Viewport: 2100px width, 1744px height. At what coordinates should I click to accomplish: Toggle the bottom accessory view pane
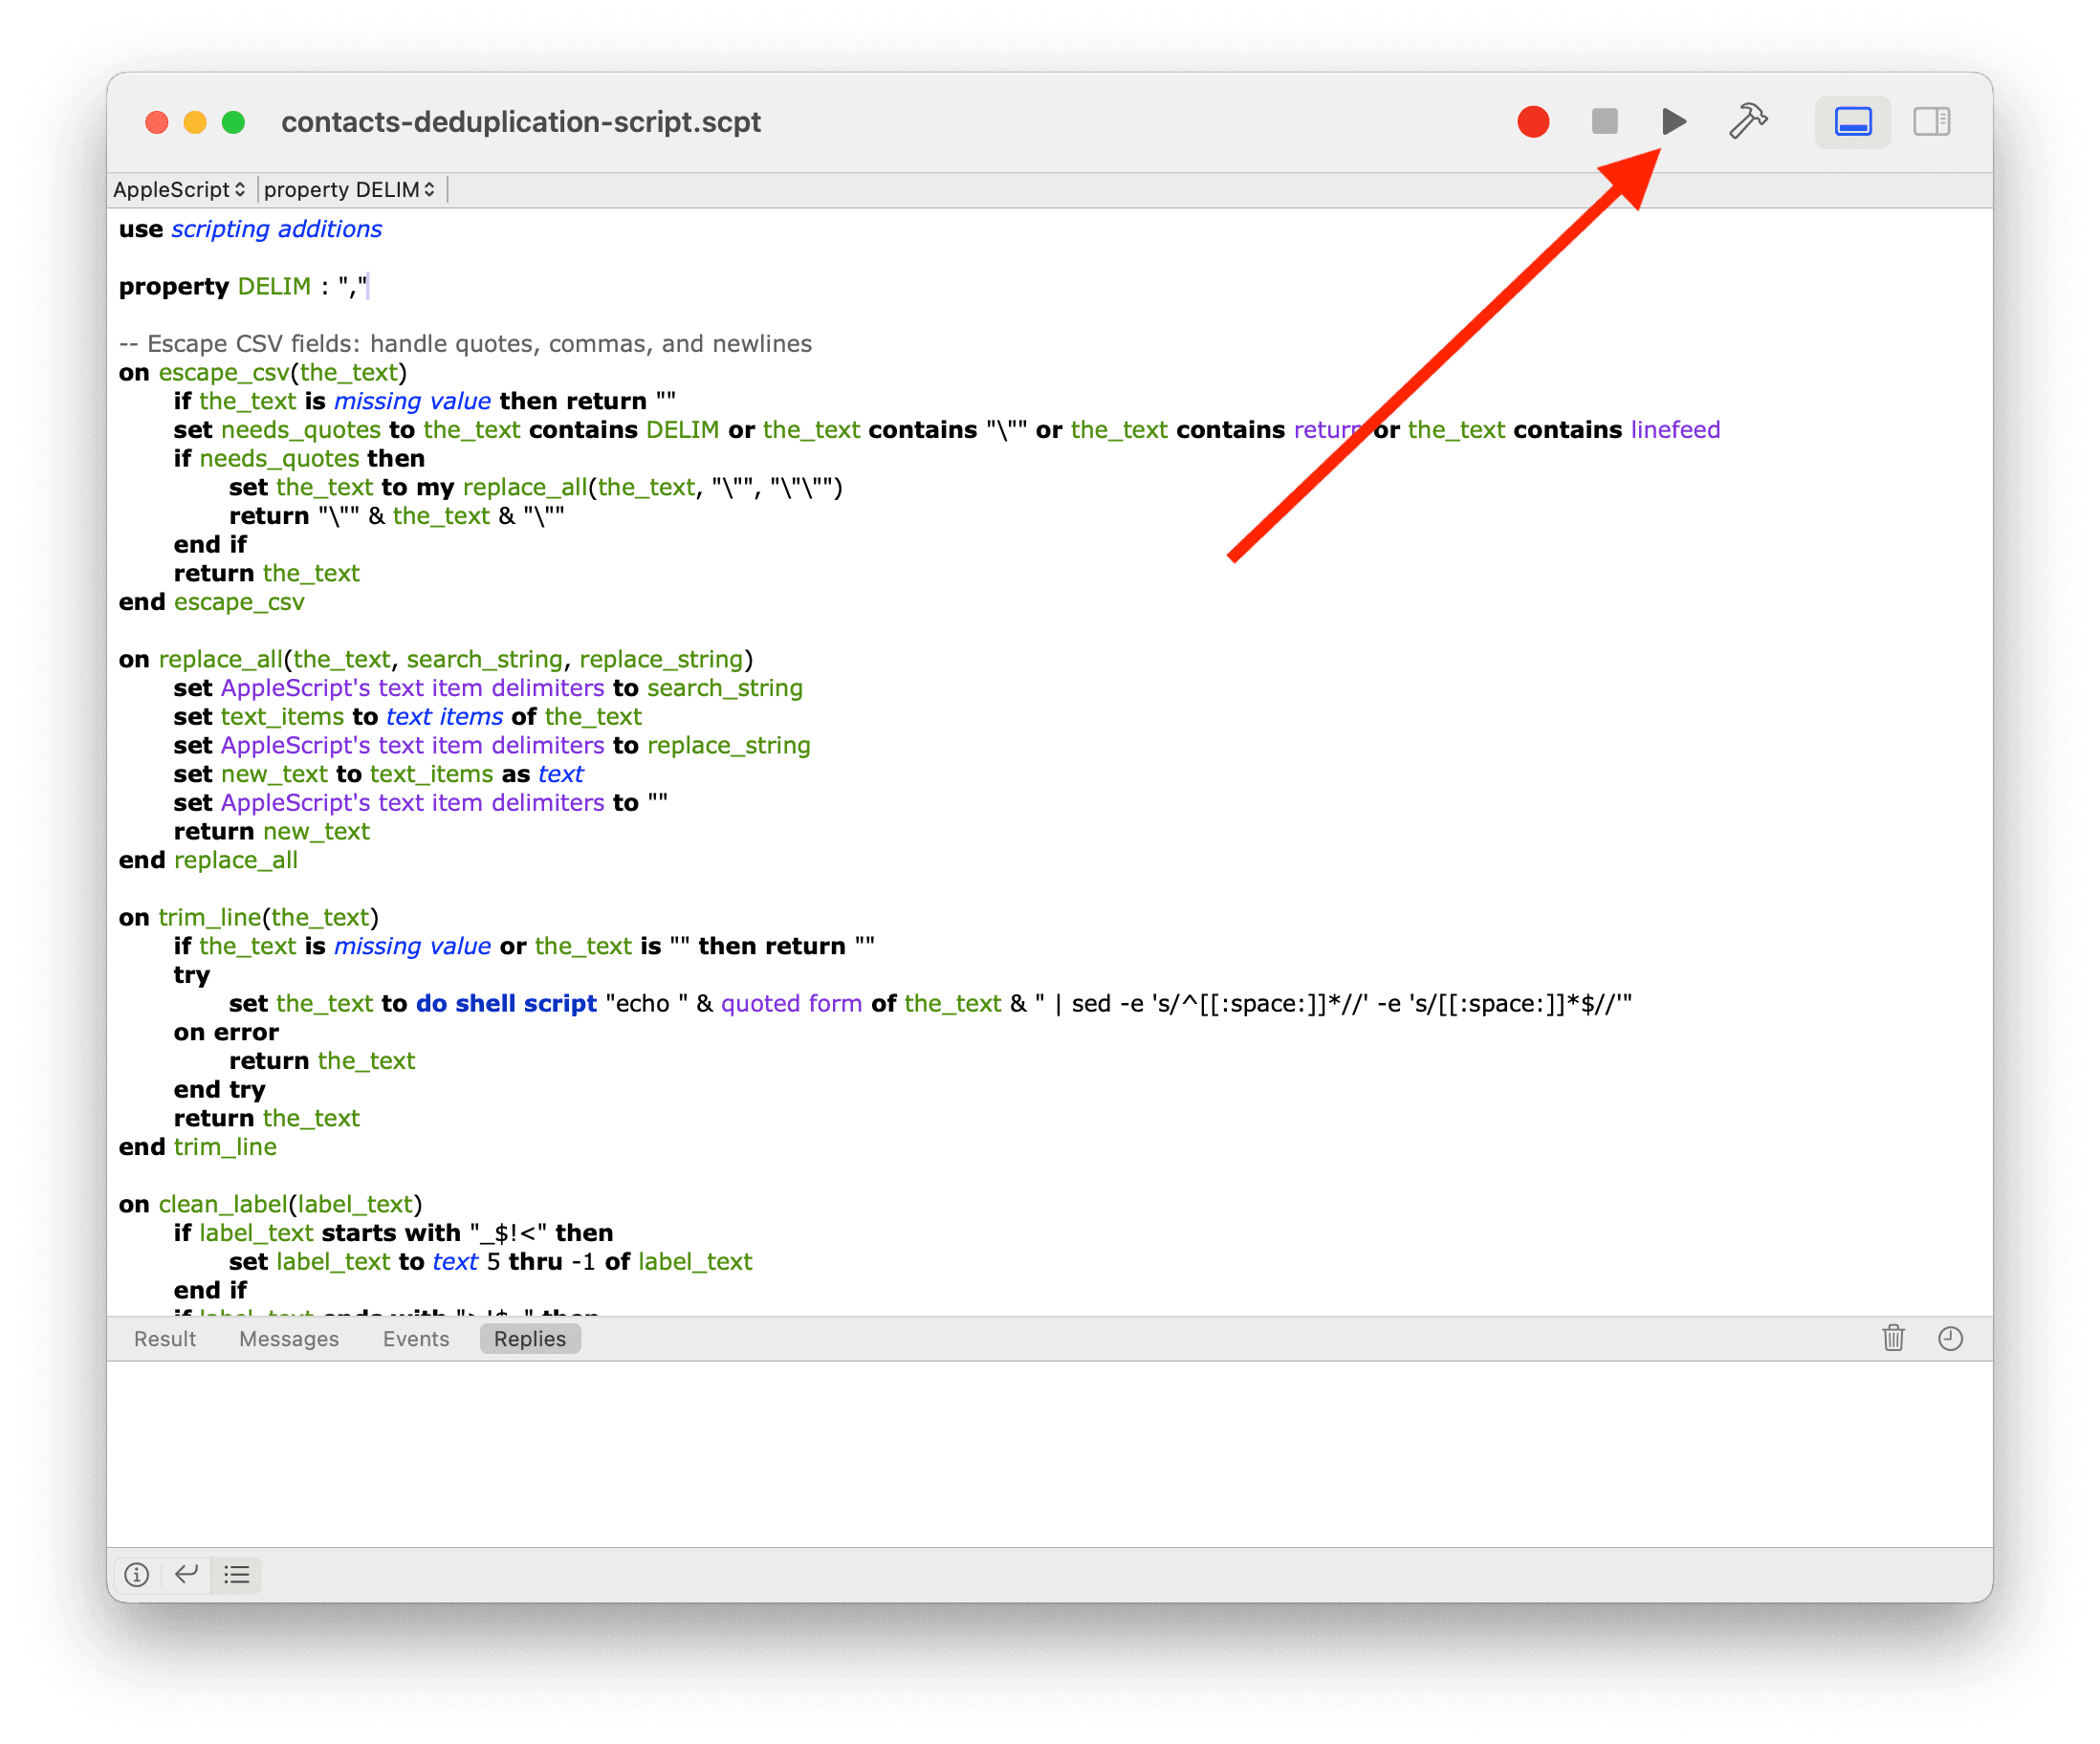click(1853, 121)
